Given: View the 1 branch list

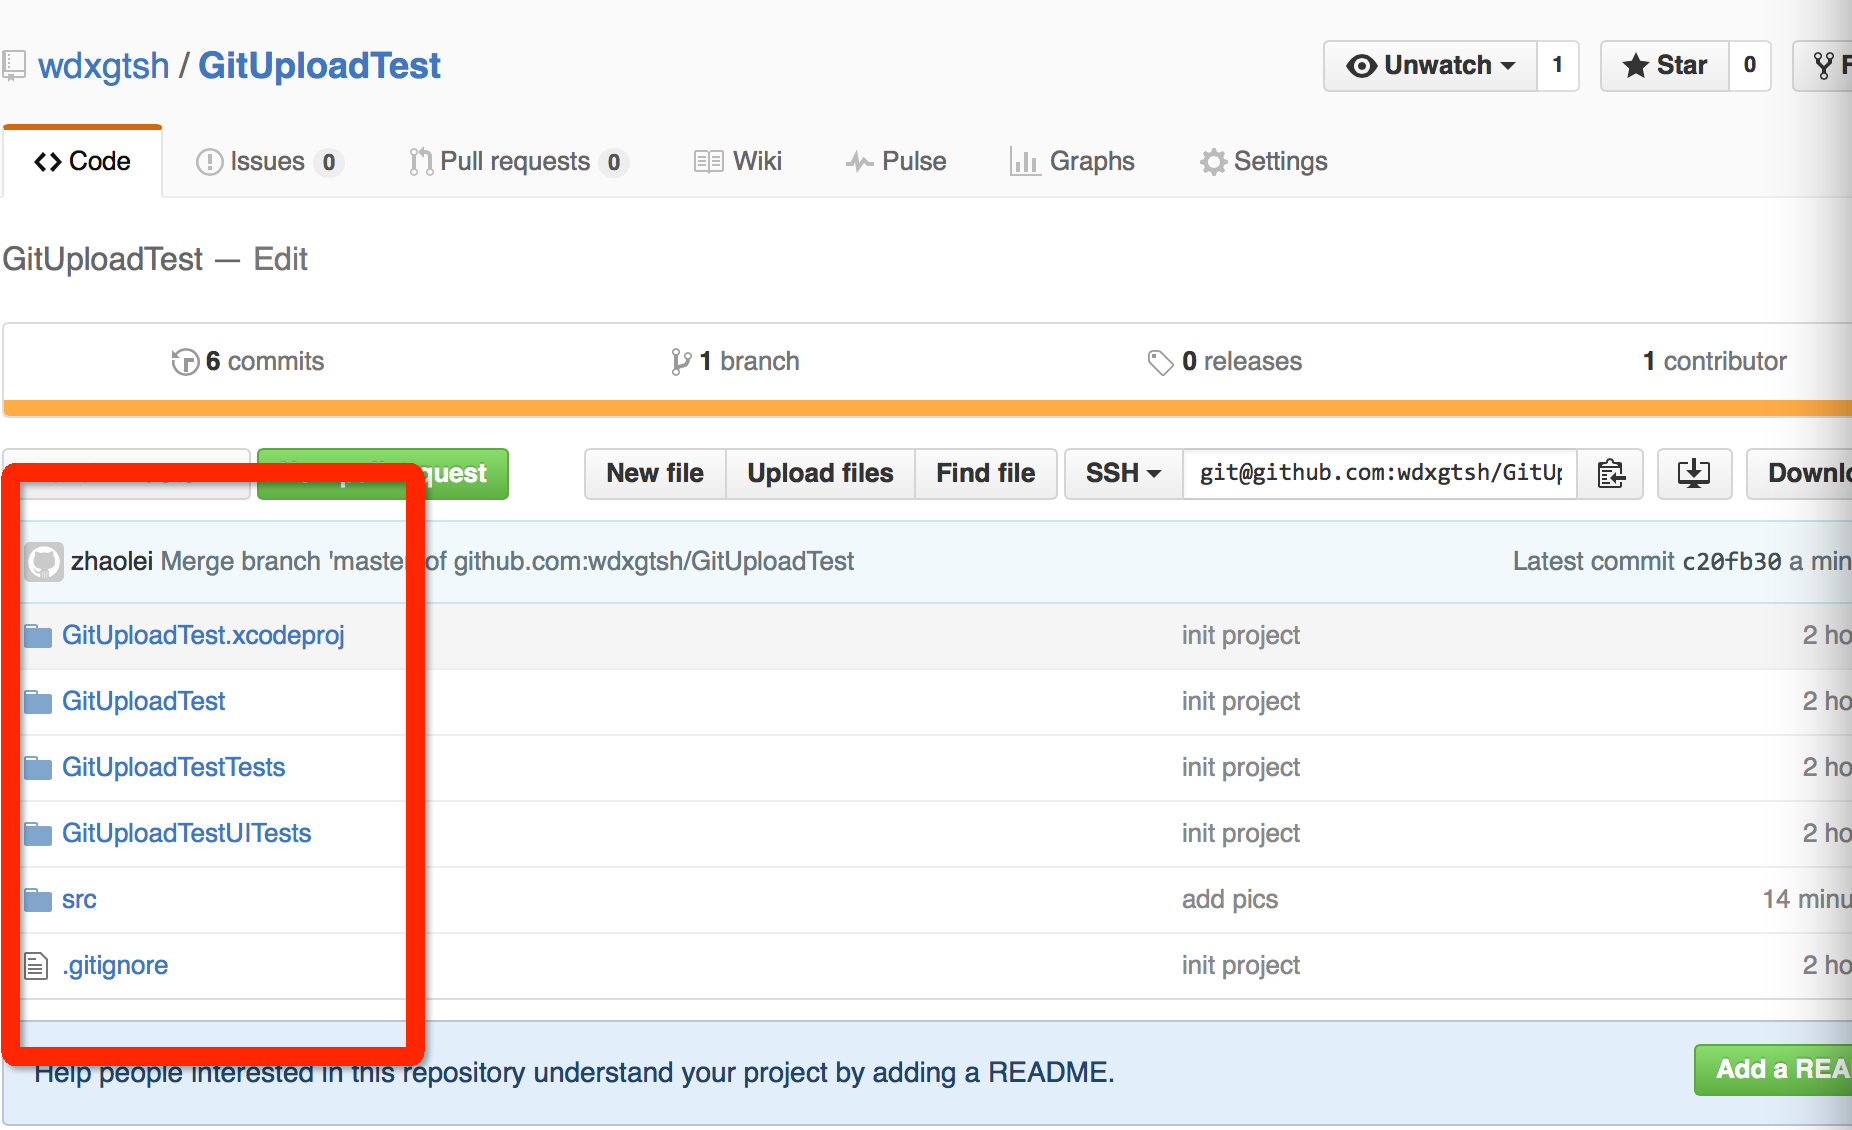Looking at the screenshot, I should (x=735, y=362).
